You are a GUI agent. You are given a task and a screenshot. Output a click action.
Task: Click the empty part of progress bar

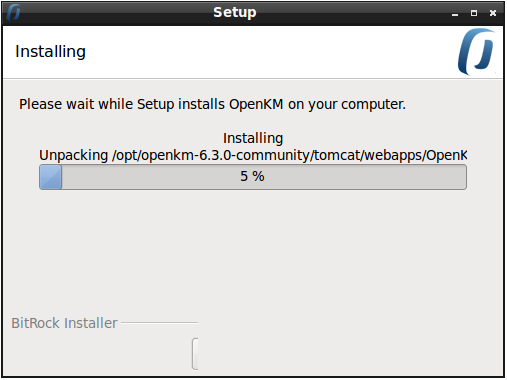tap(264, 177)
